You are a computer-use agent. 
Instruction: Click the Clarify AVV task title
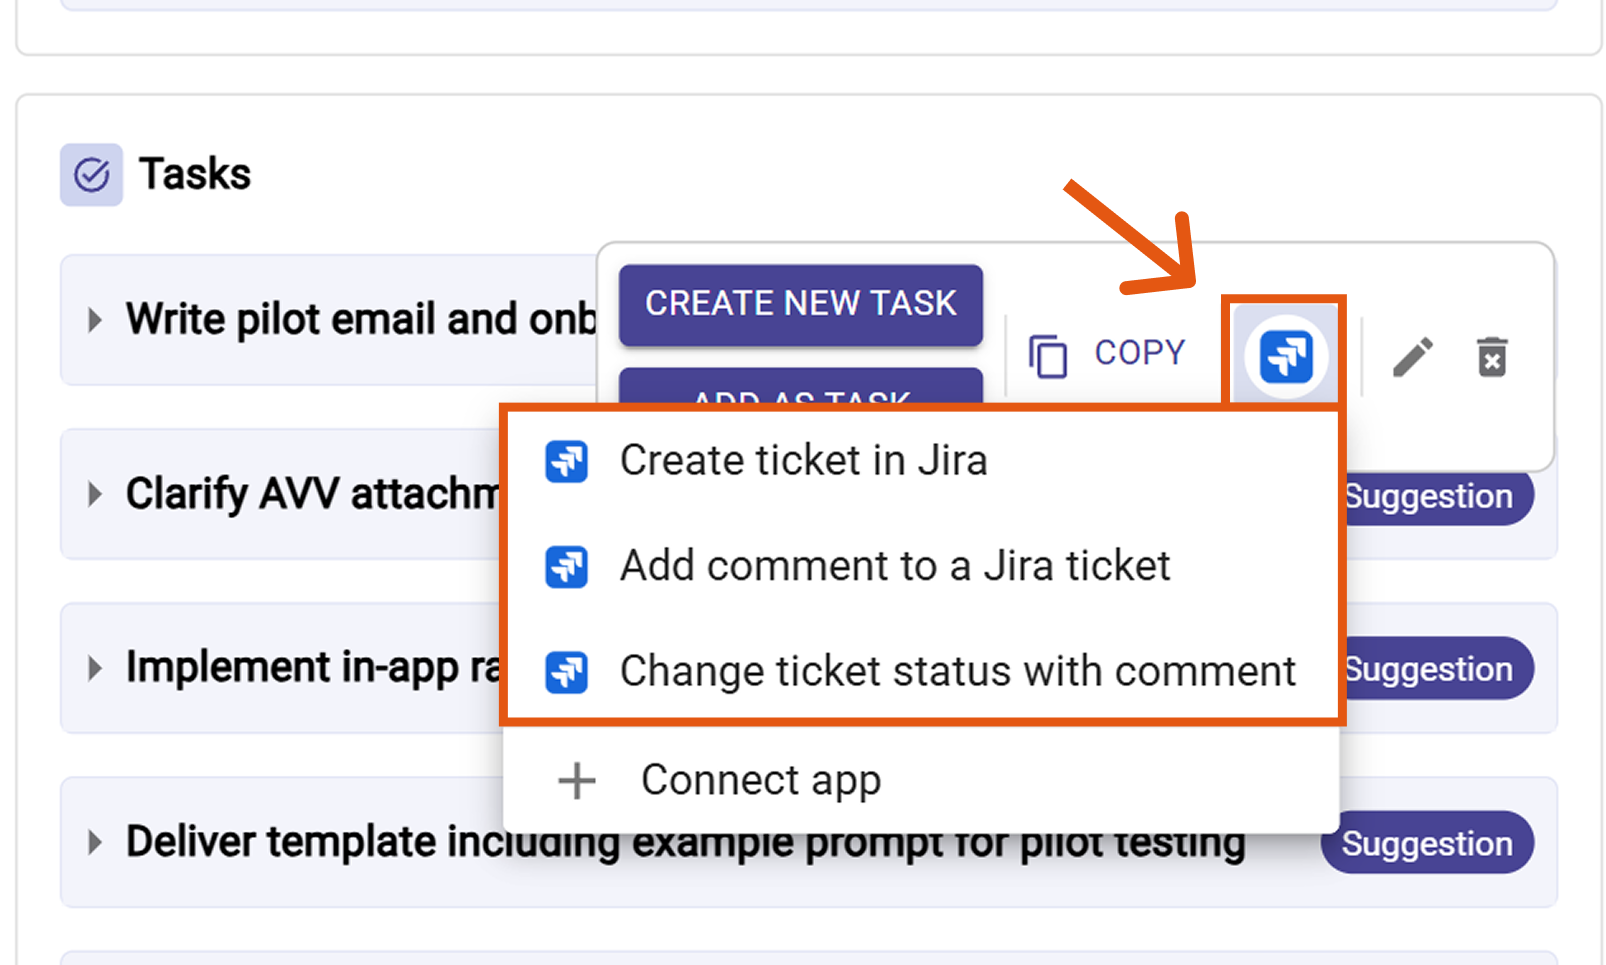tap(313, 494)
